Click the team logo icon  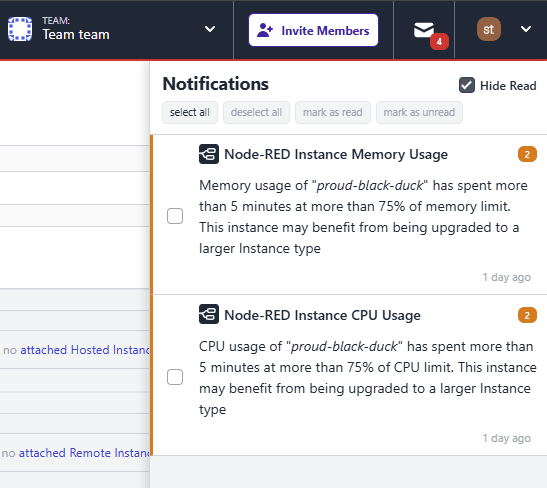pos(20,29)
